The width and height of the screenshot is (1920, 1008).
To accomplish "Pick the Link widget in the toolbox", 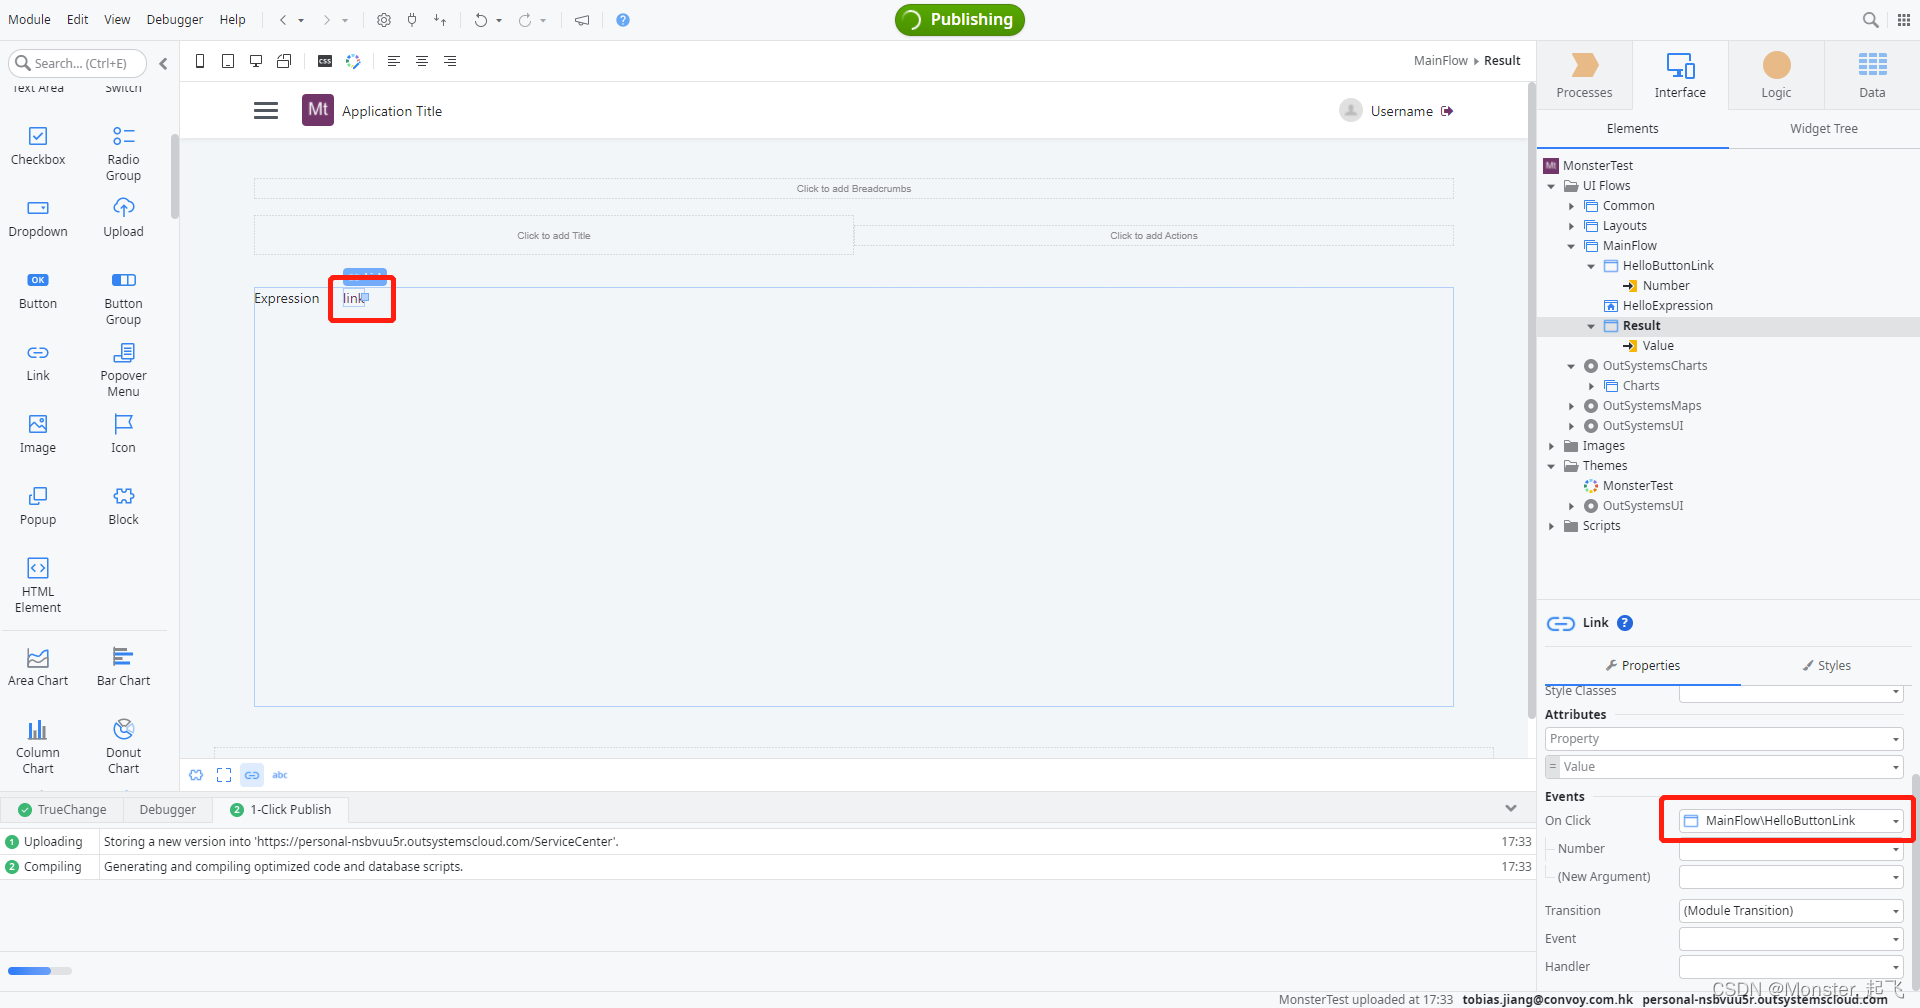I will coord(38,362).
